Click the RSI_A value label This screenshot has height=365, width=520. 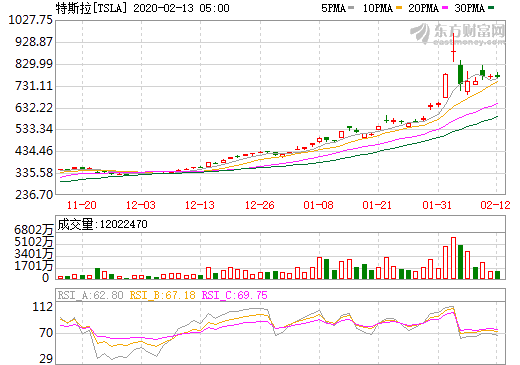click(90, 295)
